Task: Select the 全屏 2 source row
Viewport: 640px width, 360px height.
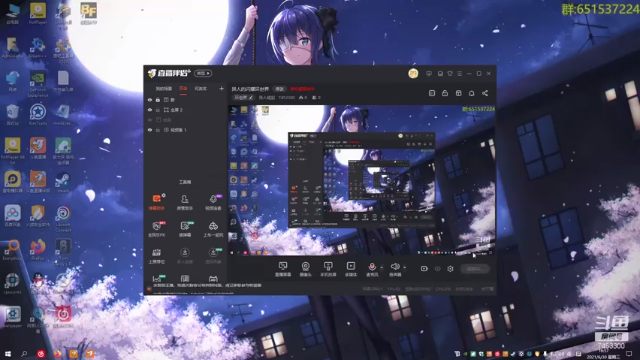Action: click(x=185, y=110)
